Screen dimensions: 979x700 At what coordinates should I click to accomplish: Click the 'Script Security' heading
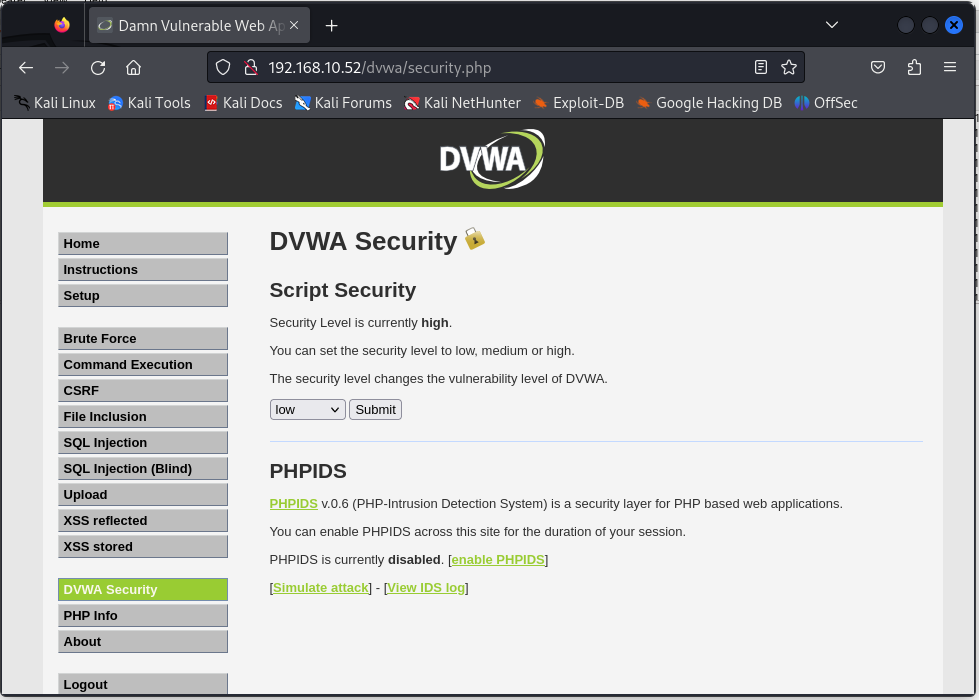[x=343, y=290]
